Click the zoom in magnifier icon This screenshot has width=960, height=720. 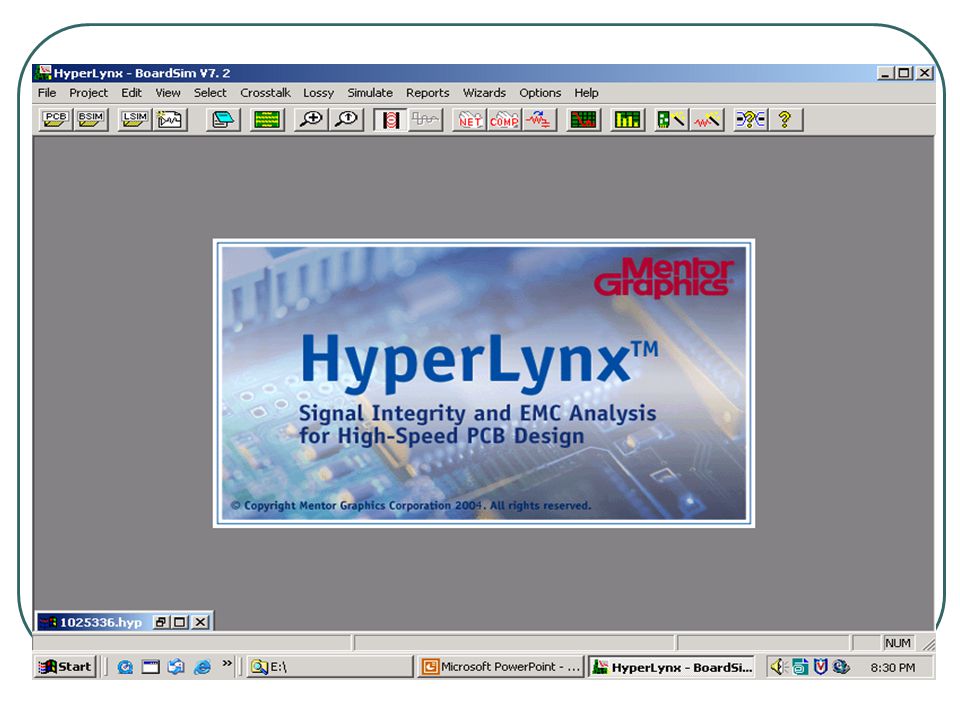(311, 119)
